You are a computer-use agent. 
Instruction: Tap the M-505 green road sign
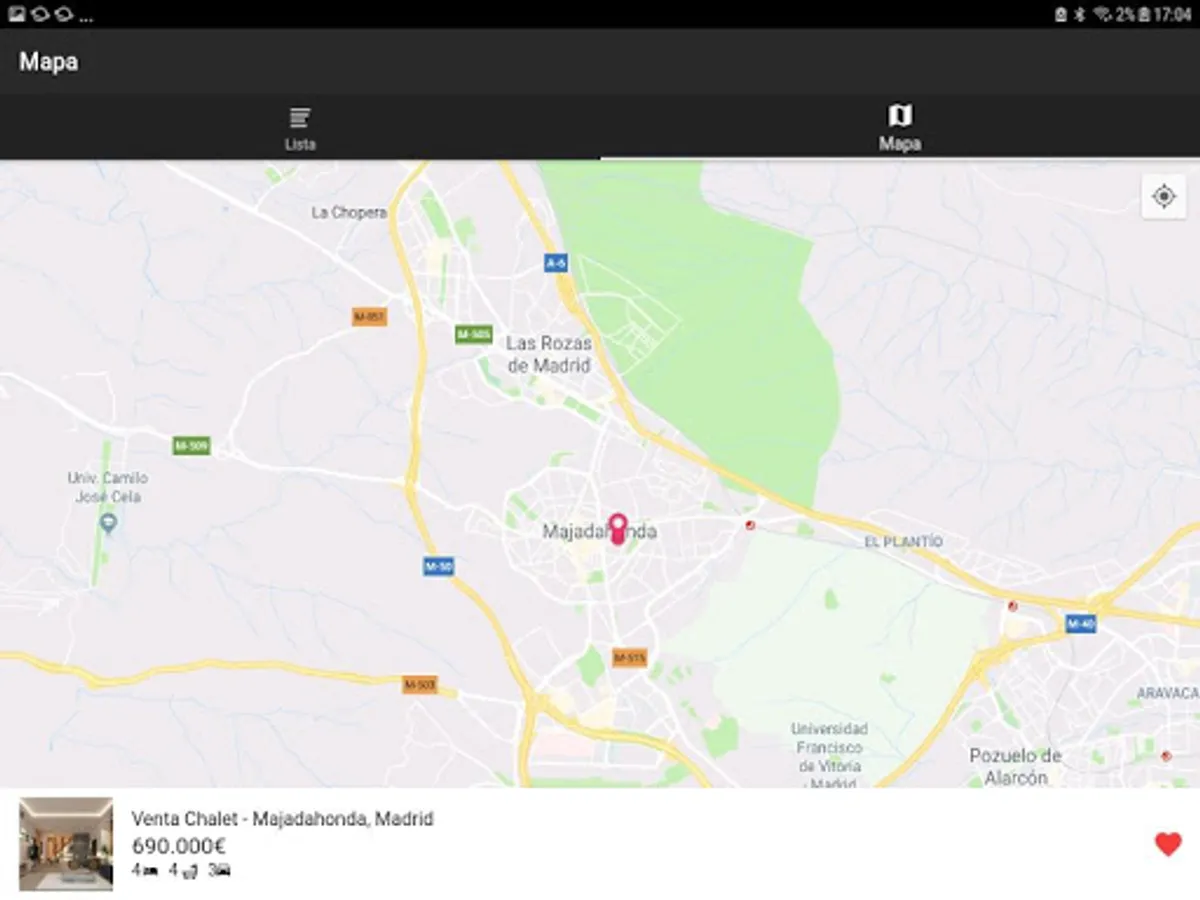(474, 334)
